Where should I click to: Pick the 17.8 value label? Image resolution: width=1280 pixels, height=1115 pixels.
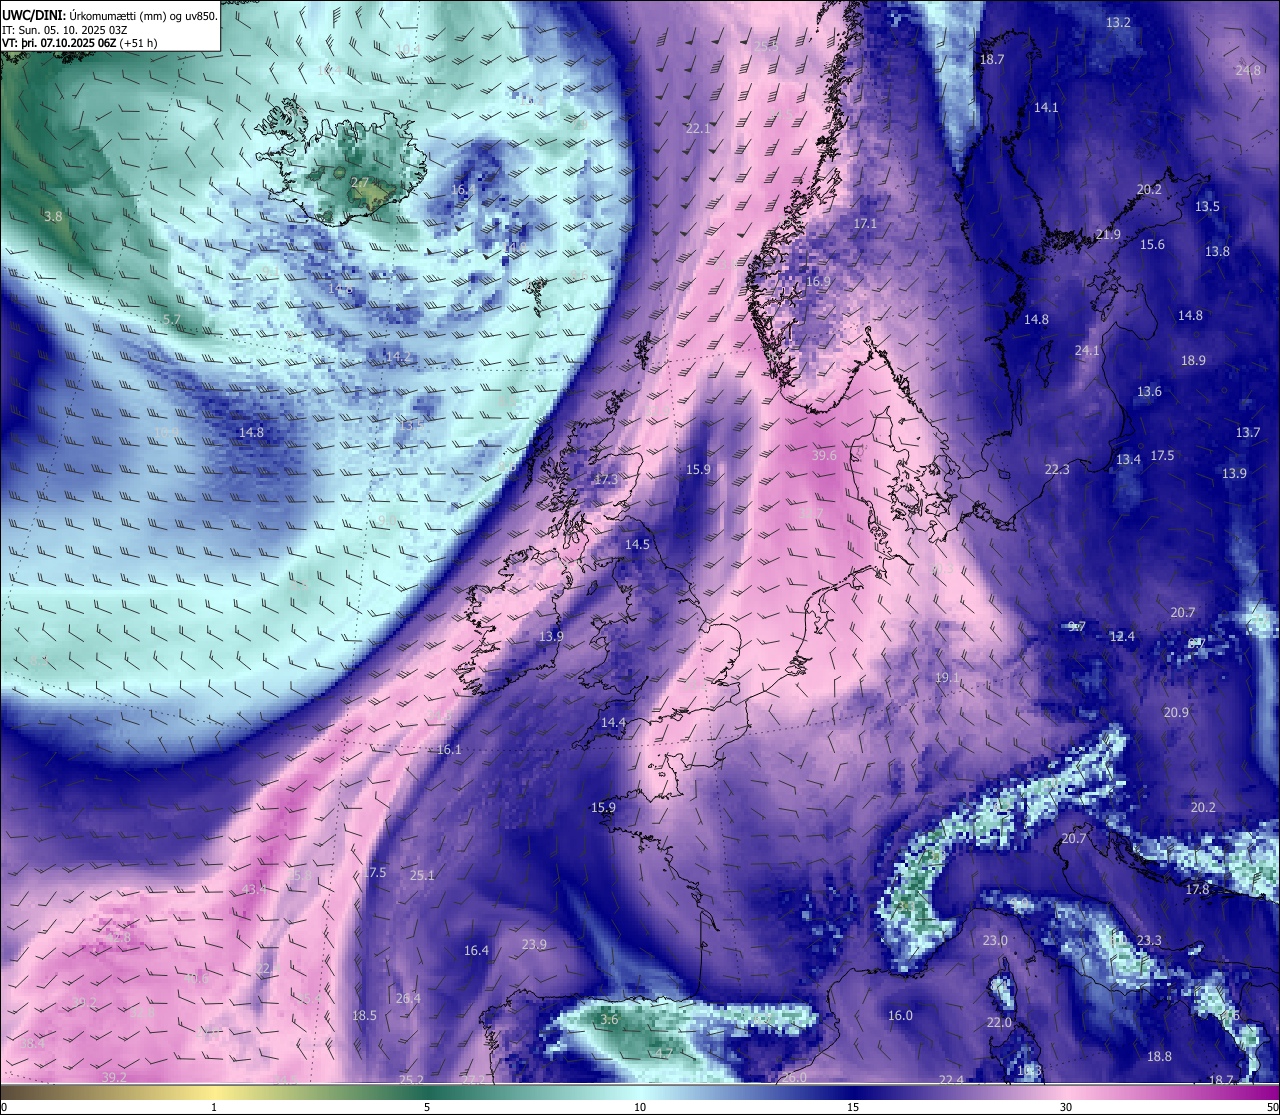(1197, 889)
